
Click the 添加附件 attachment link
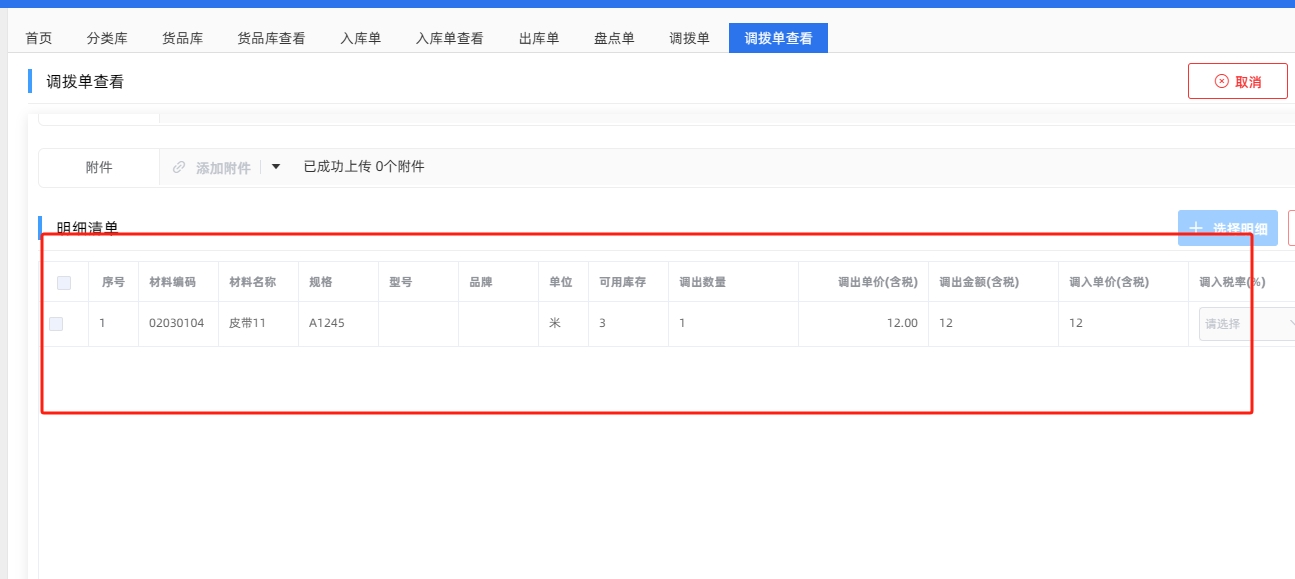tap(223, 168)
